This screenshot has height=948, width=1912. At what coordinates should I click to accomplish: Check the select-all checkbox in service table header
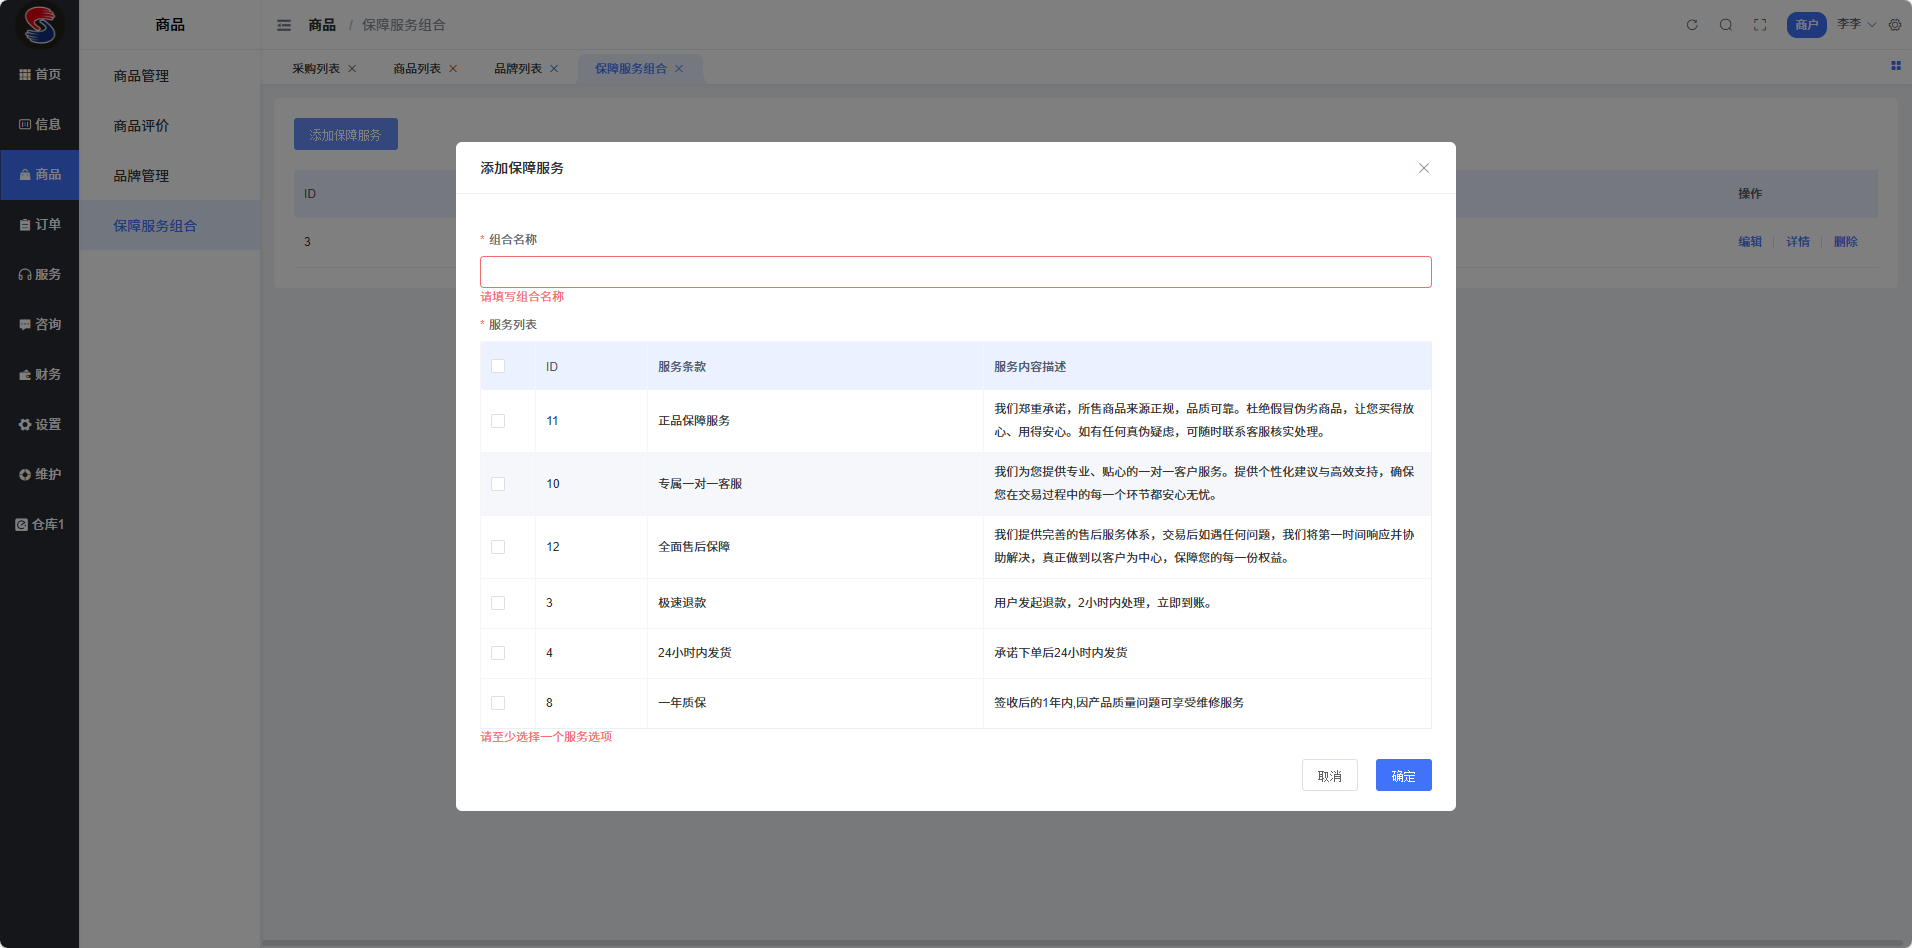[x=498, y=366]
